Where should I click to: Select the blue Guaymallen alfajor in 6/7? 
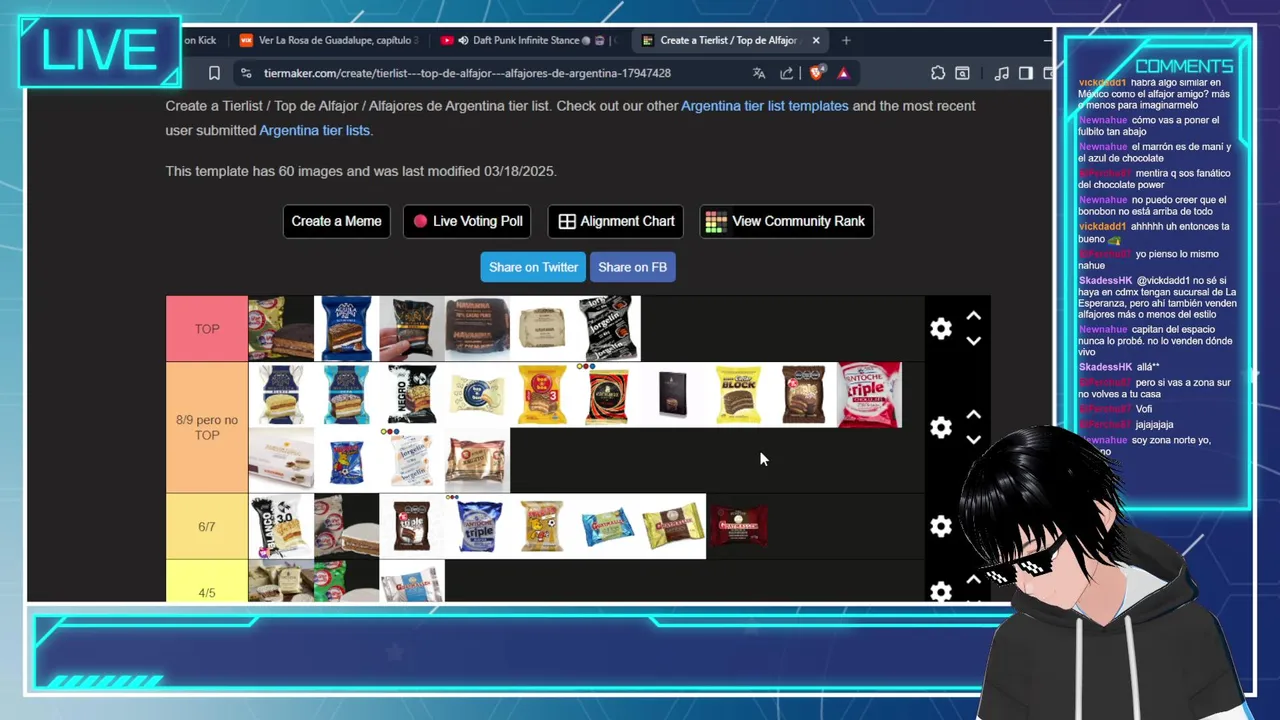tap(608, 526)
